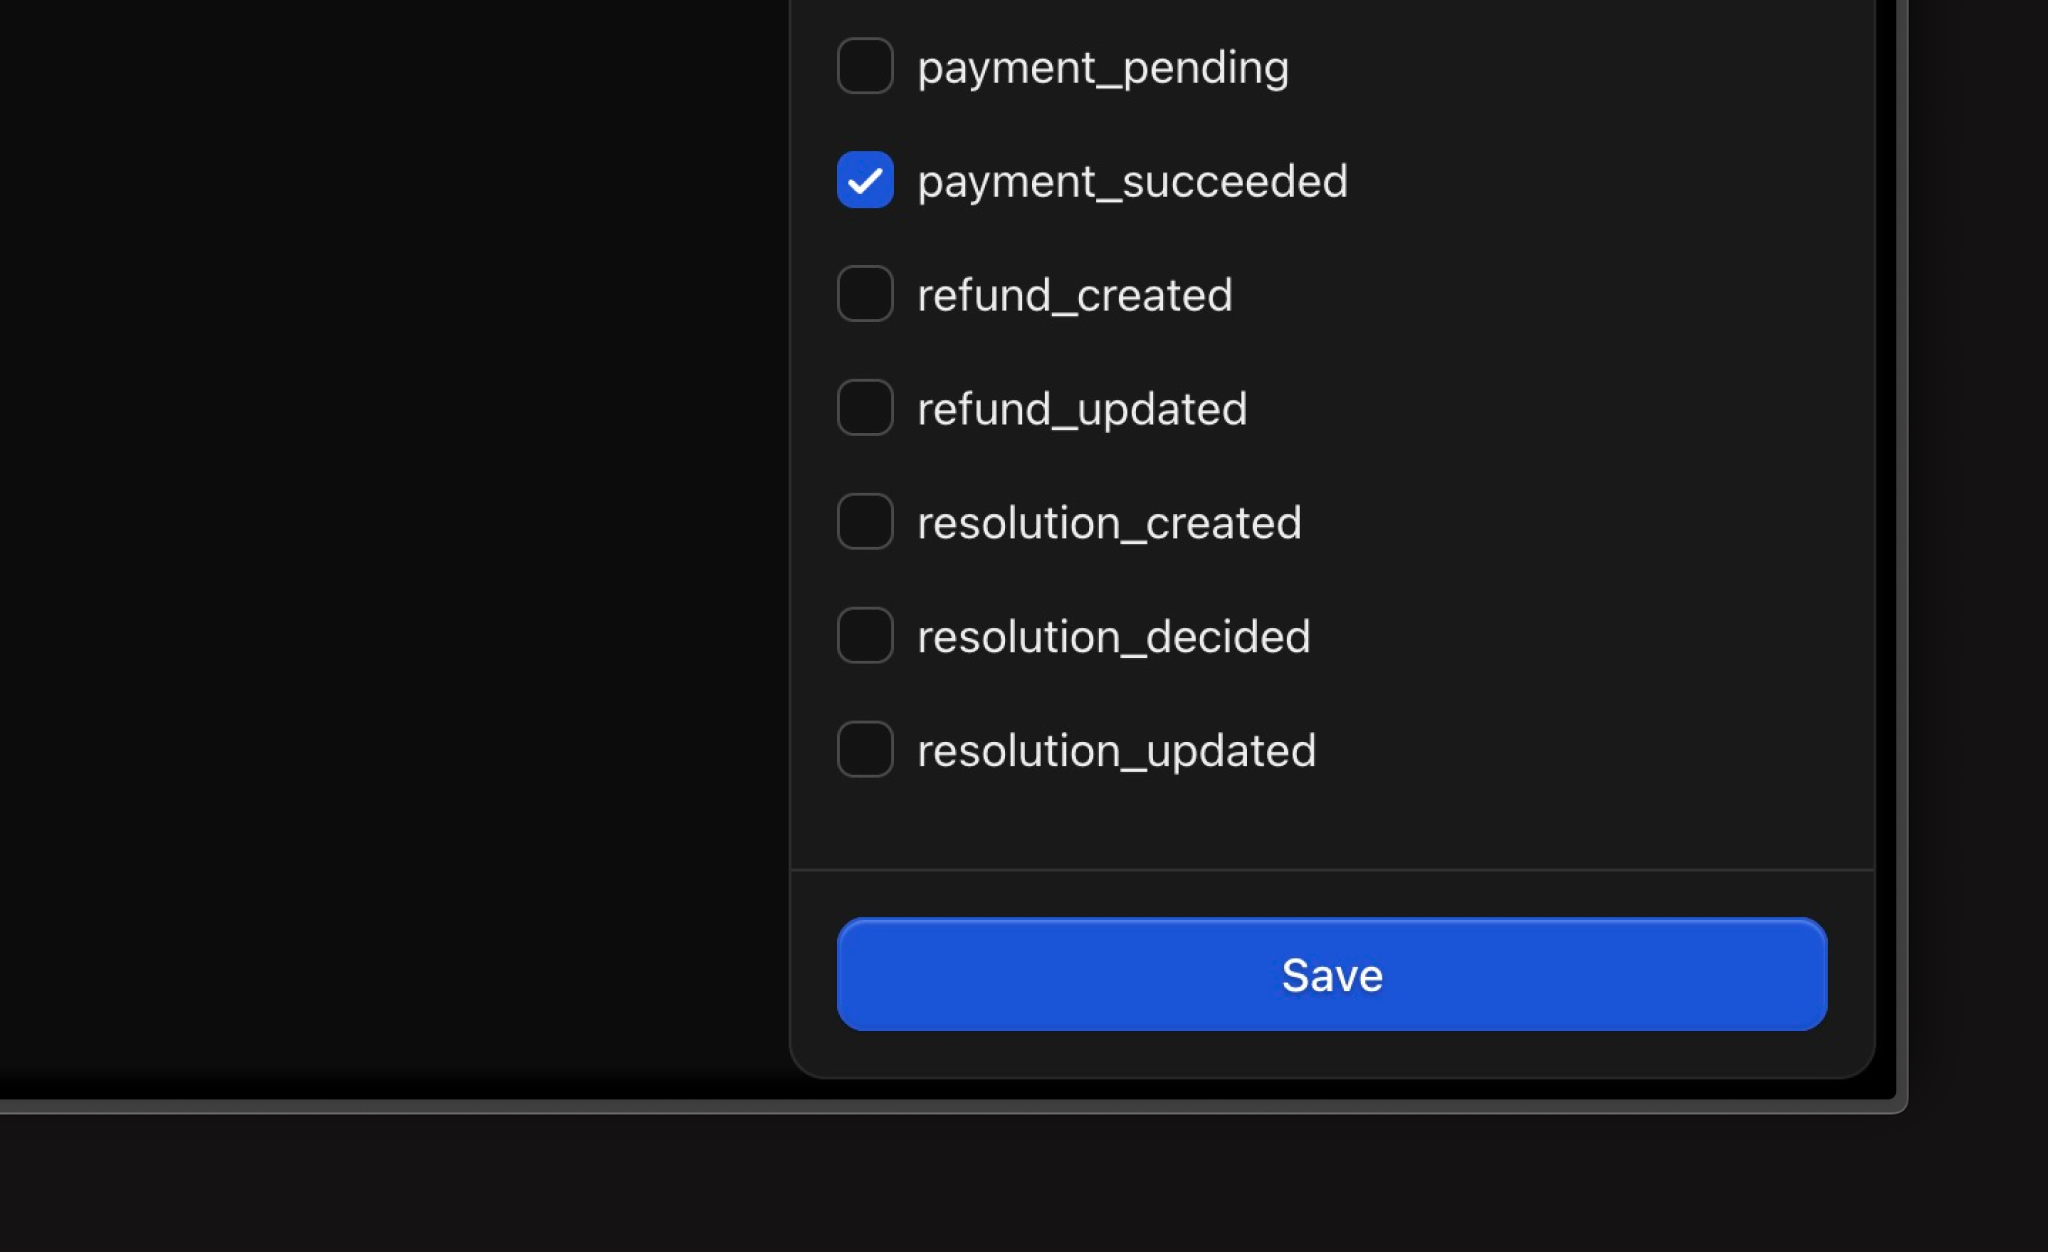Viewport: 2048px width, 1252px height.
Task: Uncheck the payment_succeeded checkbox
Action: [865, 180]
